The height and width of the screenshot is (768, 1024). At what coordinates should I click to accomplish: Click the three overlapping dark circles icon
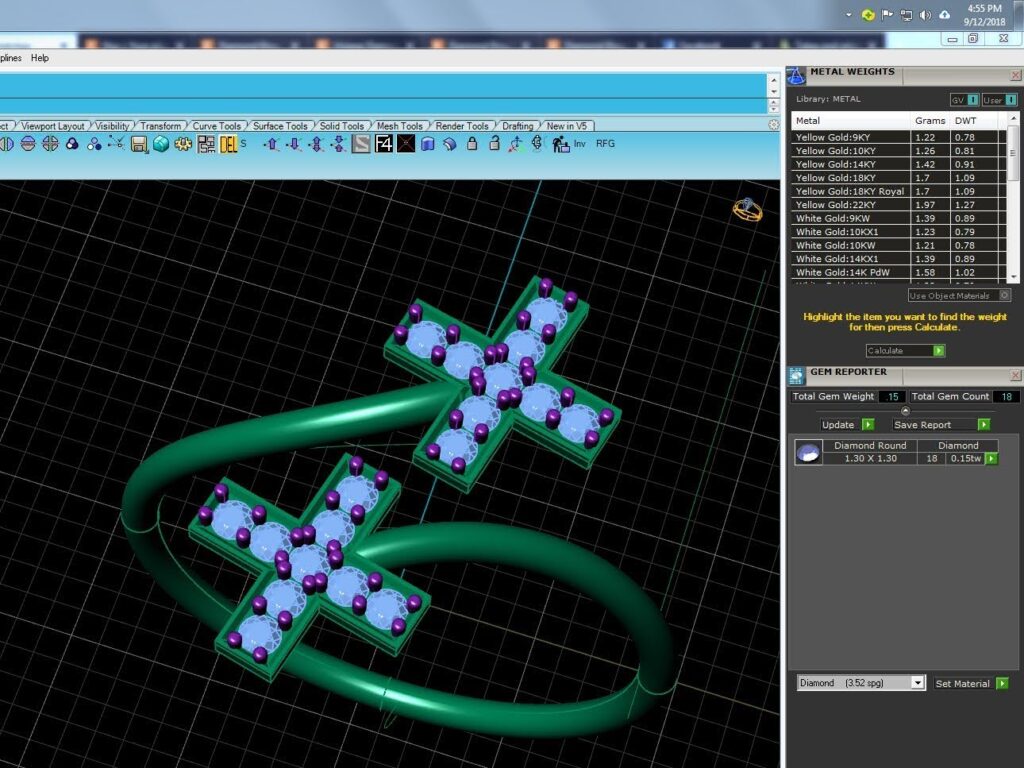(72, 144)
